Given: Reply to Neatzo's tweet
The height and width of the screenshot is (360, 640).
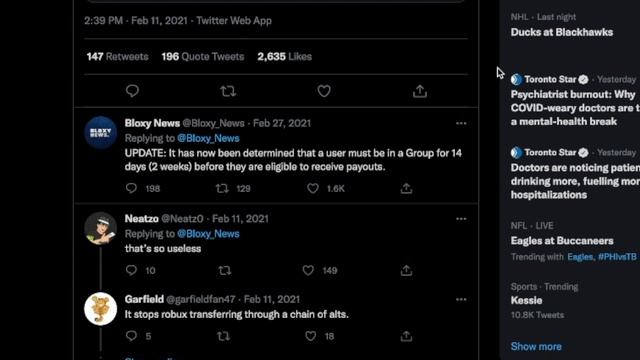Looking at the screenshot, I should (131, 270).
